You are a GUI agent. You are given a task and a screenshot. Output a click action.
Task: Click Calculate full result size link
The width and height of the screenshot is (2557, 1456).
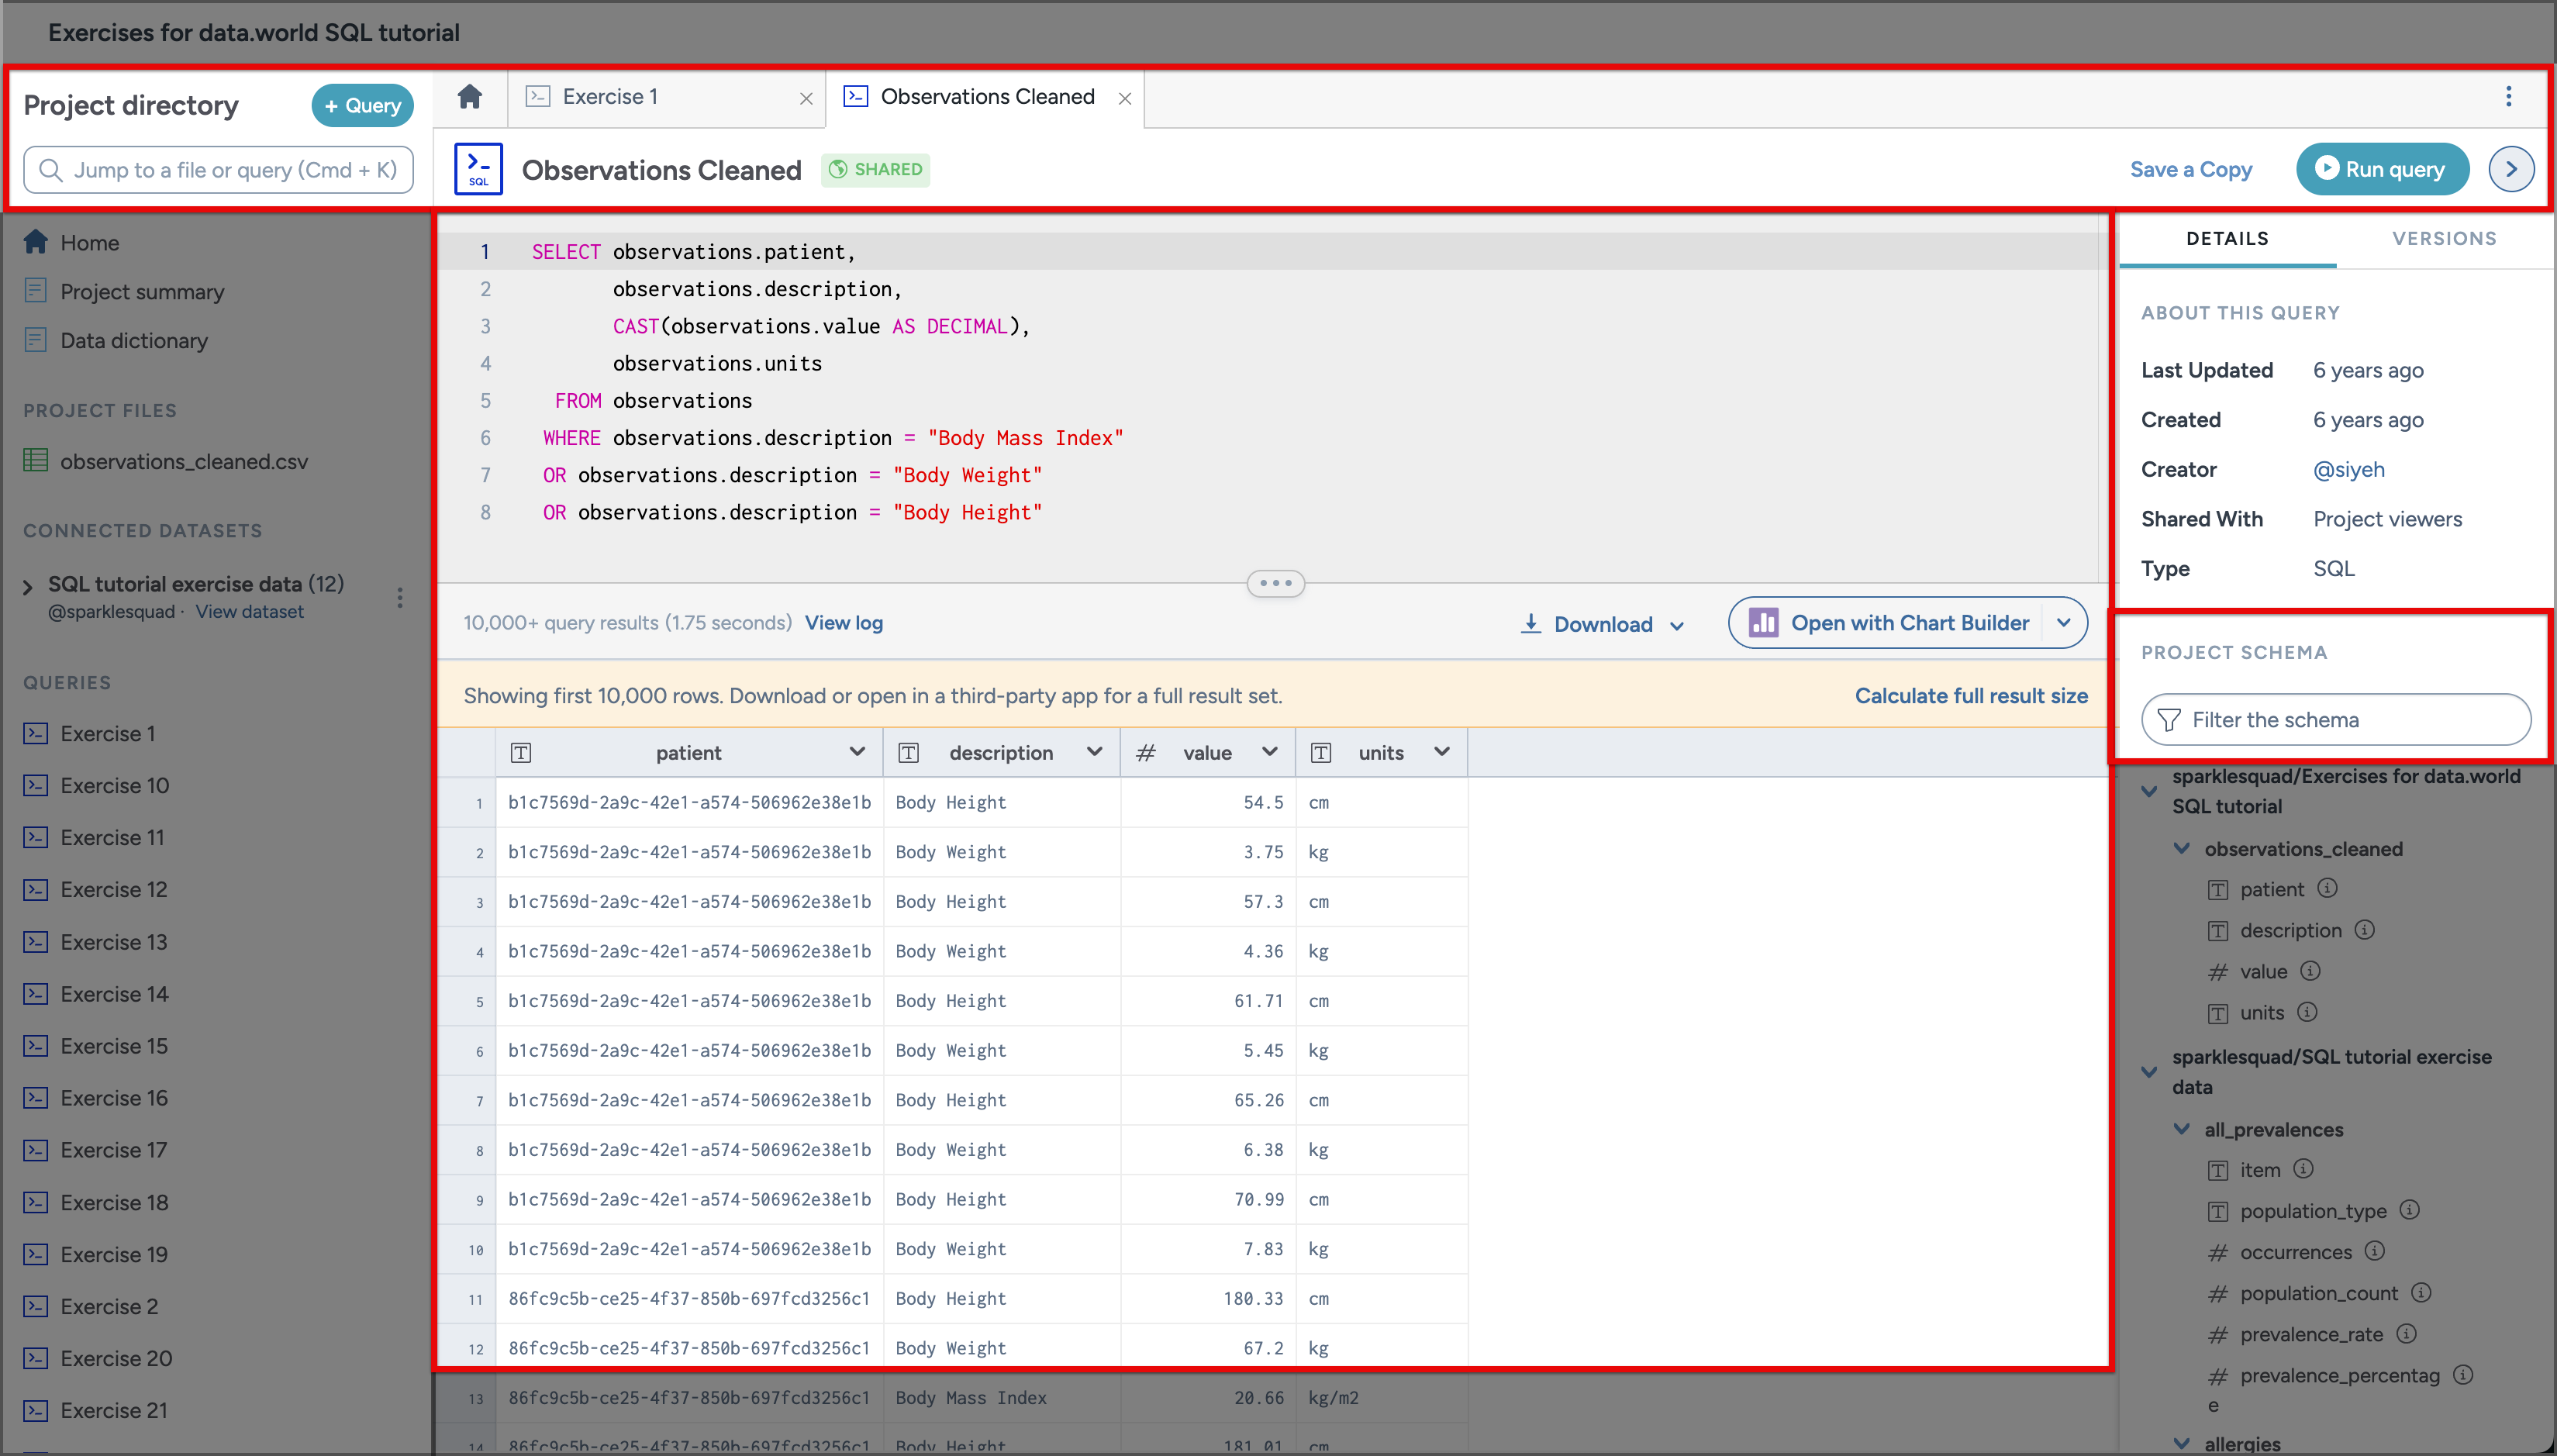click(x=1970, y=695)
